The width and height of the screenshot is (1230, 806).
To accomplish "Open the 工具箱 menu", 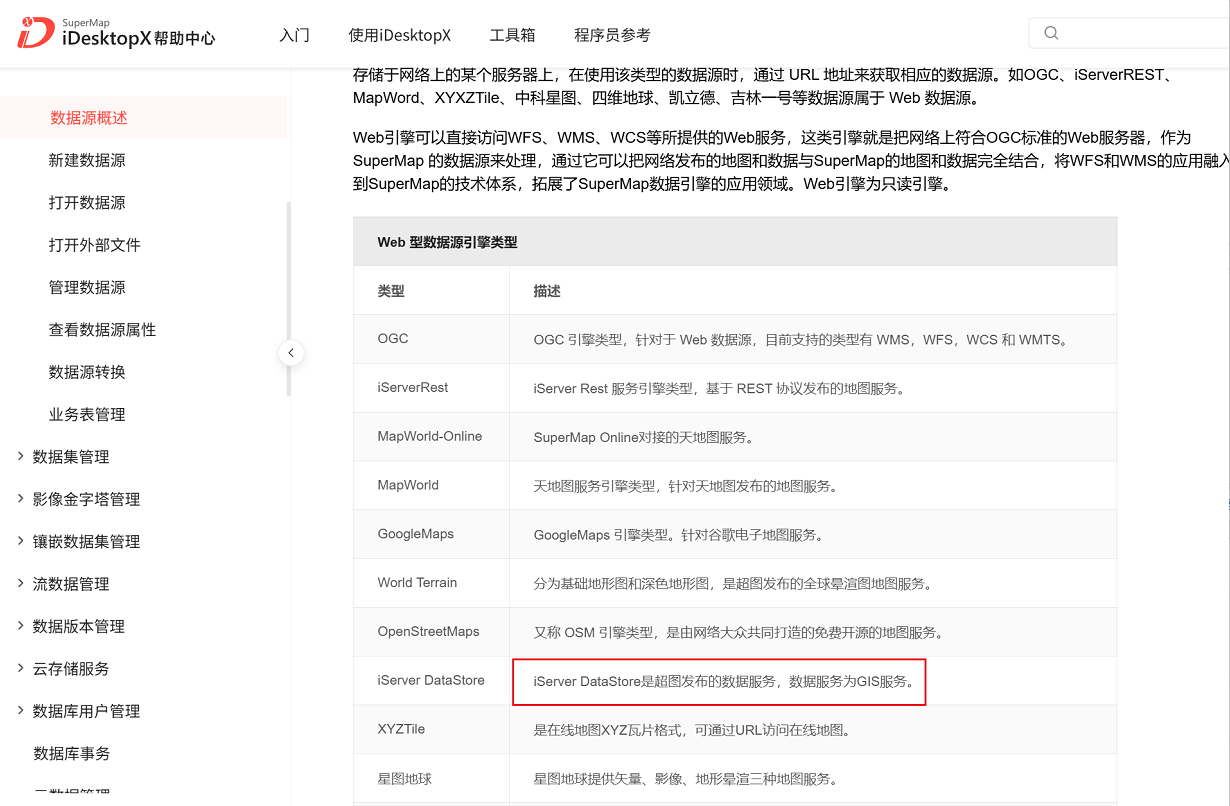I will 512,35.
